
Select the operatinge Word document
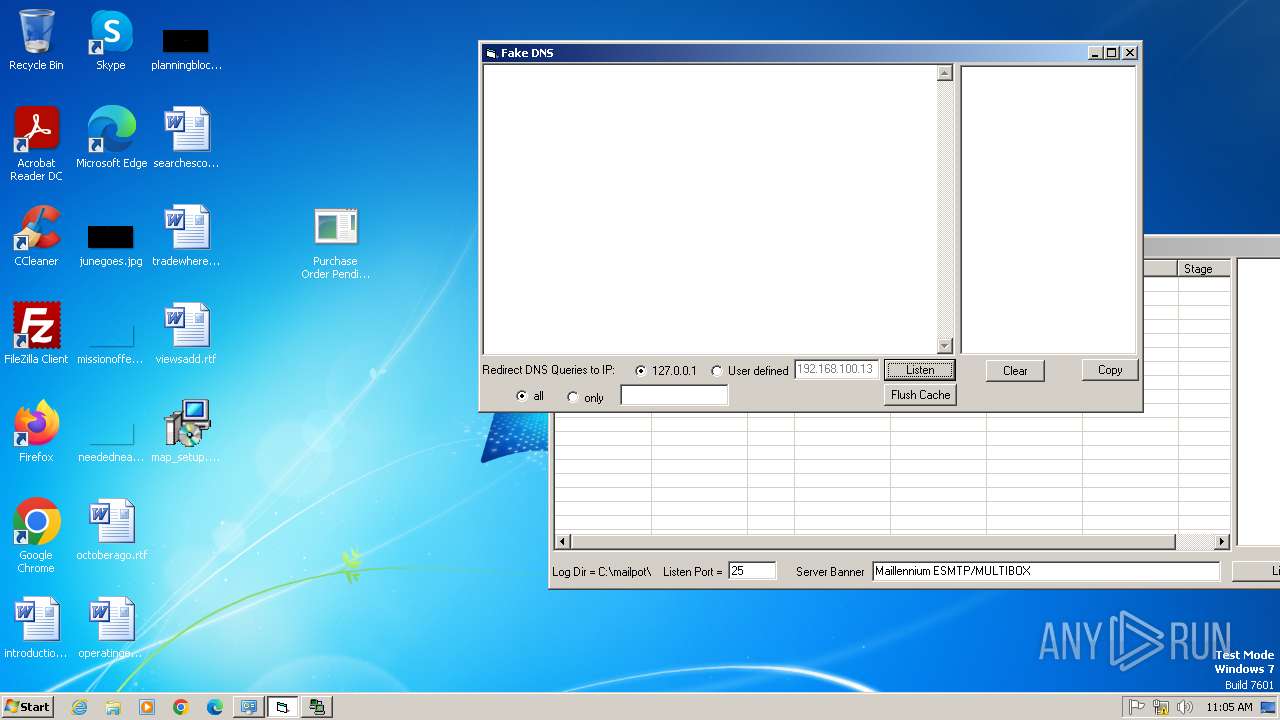(111, 628)
